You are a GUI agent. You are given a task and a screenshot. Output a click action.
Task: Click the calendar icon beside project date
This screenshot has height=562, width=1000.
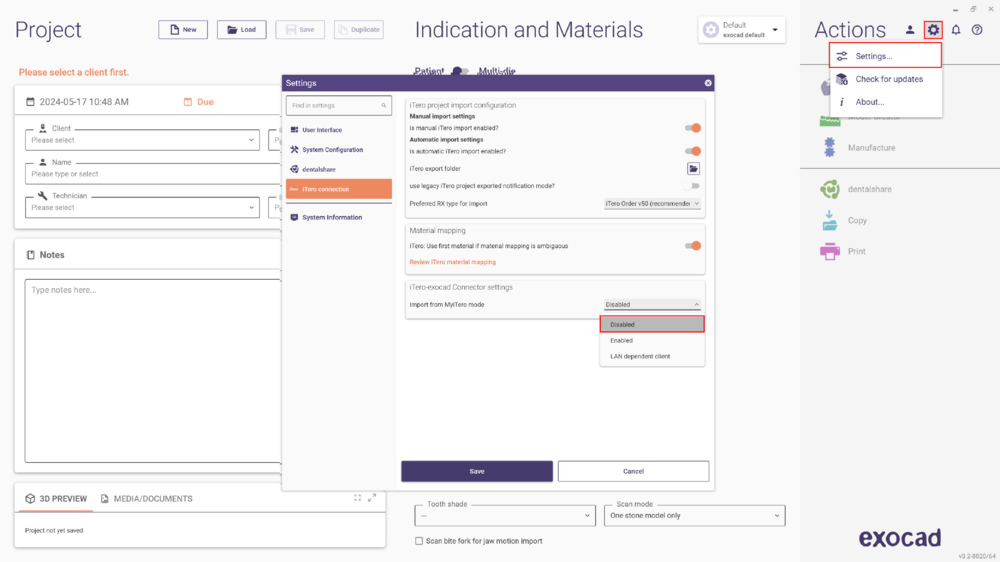30,101
